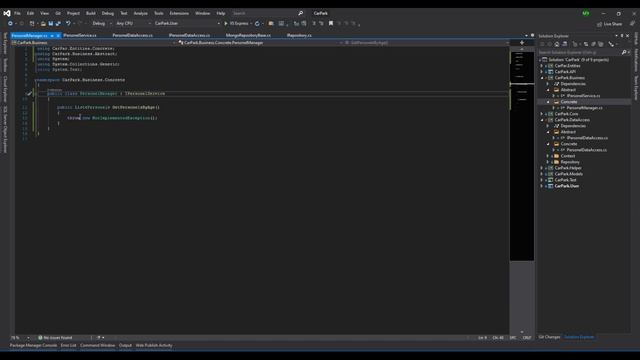640x360 pixels.
Task: Select IPersonelService.cs in Solution Explorer
Action: (x=583, y=96)
